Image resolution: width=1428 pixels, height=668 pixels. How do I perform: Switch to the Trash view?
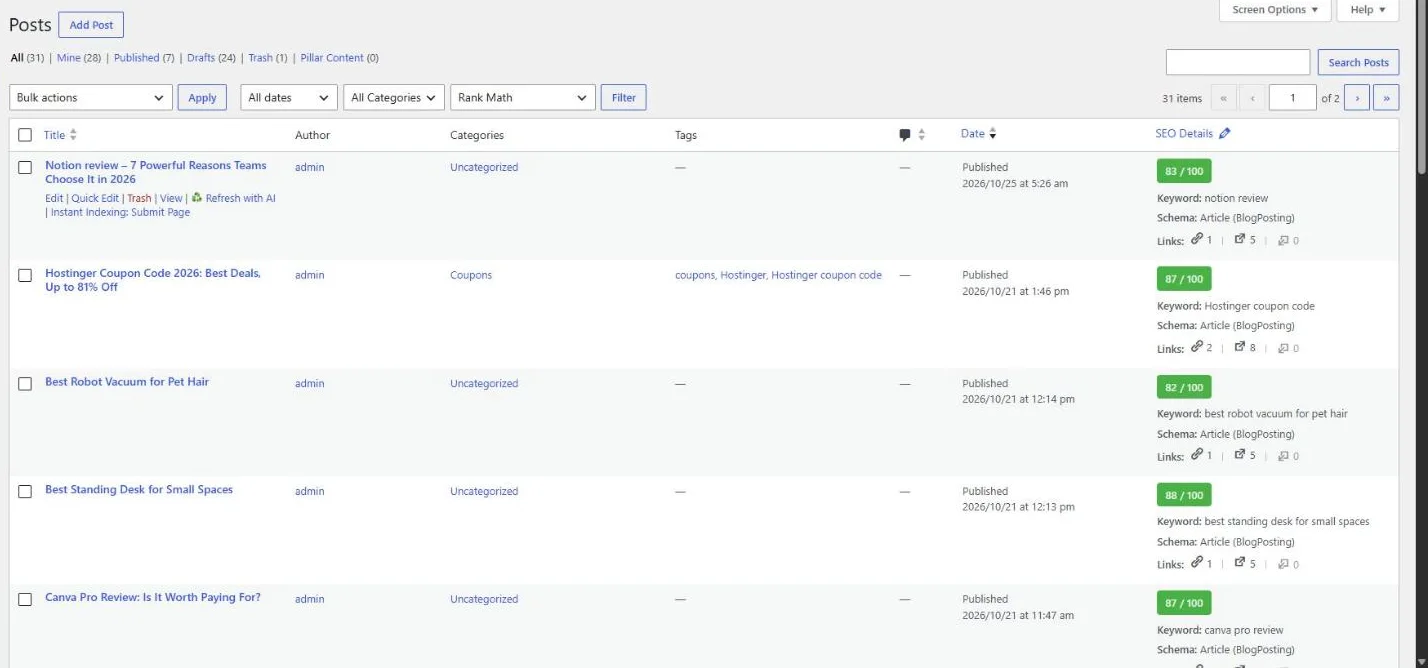268,58
